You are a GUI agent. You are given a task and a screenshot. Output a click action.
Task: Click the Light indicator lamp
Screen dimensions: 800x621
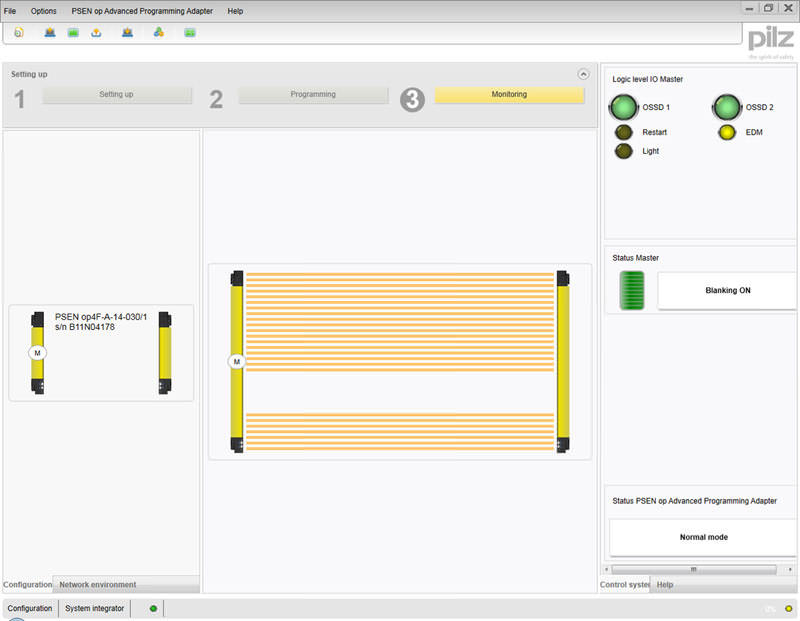(x=623, y=151)
